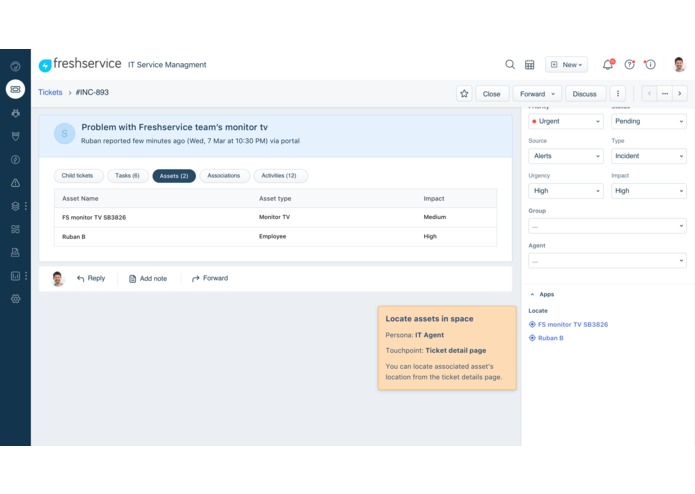Viewport: 695px width, 494px height.
Task: Go to the previous ticket arrow
Action: pyautogui.click(x=649, y=93)
